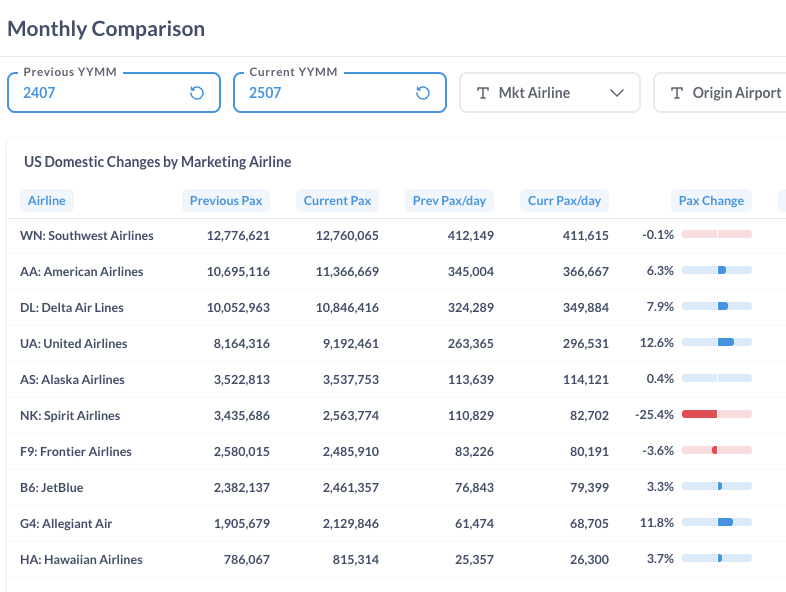Click JetBlue prev pax/day value 76,843
The height and width of the screenshot is (592, 786).
(474, 488)
